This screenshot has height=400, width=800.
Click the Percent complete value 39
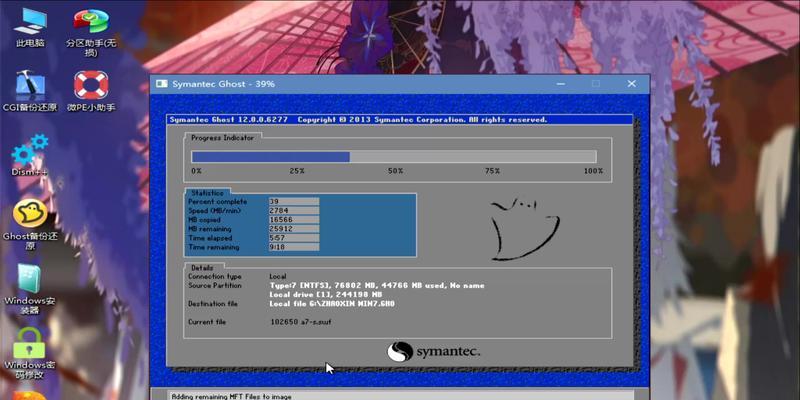pos(294,202)
